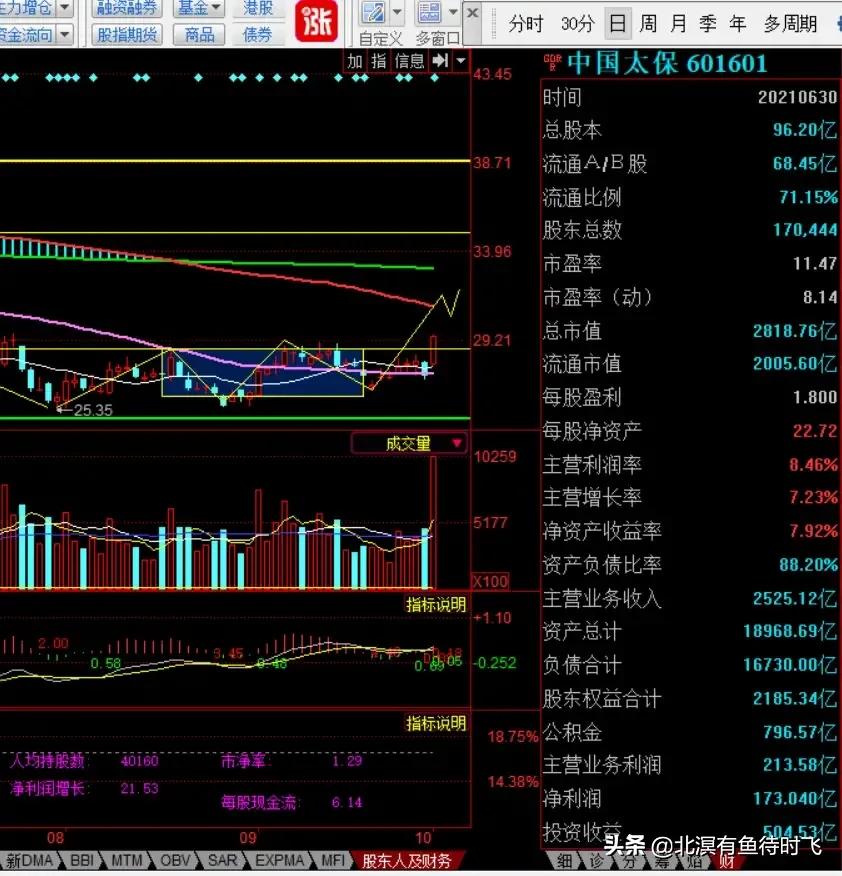Switch to the 30分 period
The image size is (842, 876).
(x=577, y=24)
